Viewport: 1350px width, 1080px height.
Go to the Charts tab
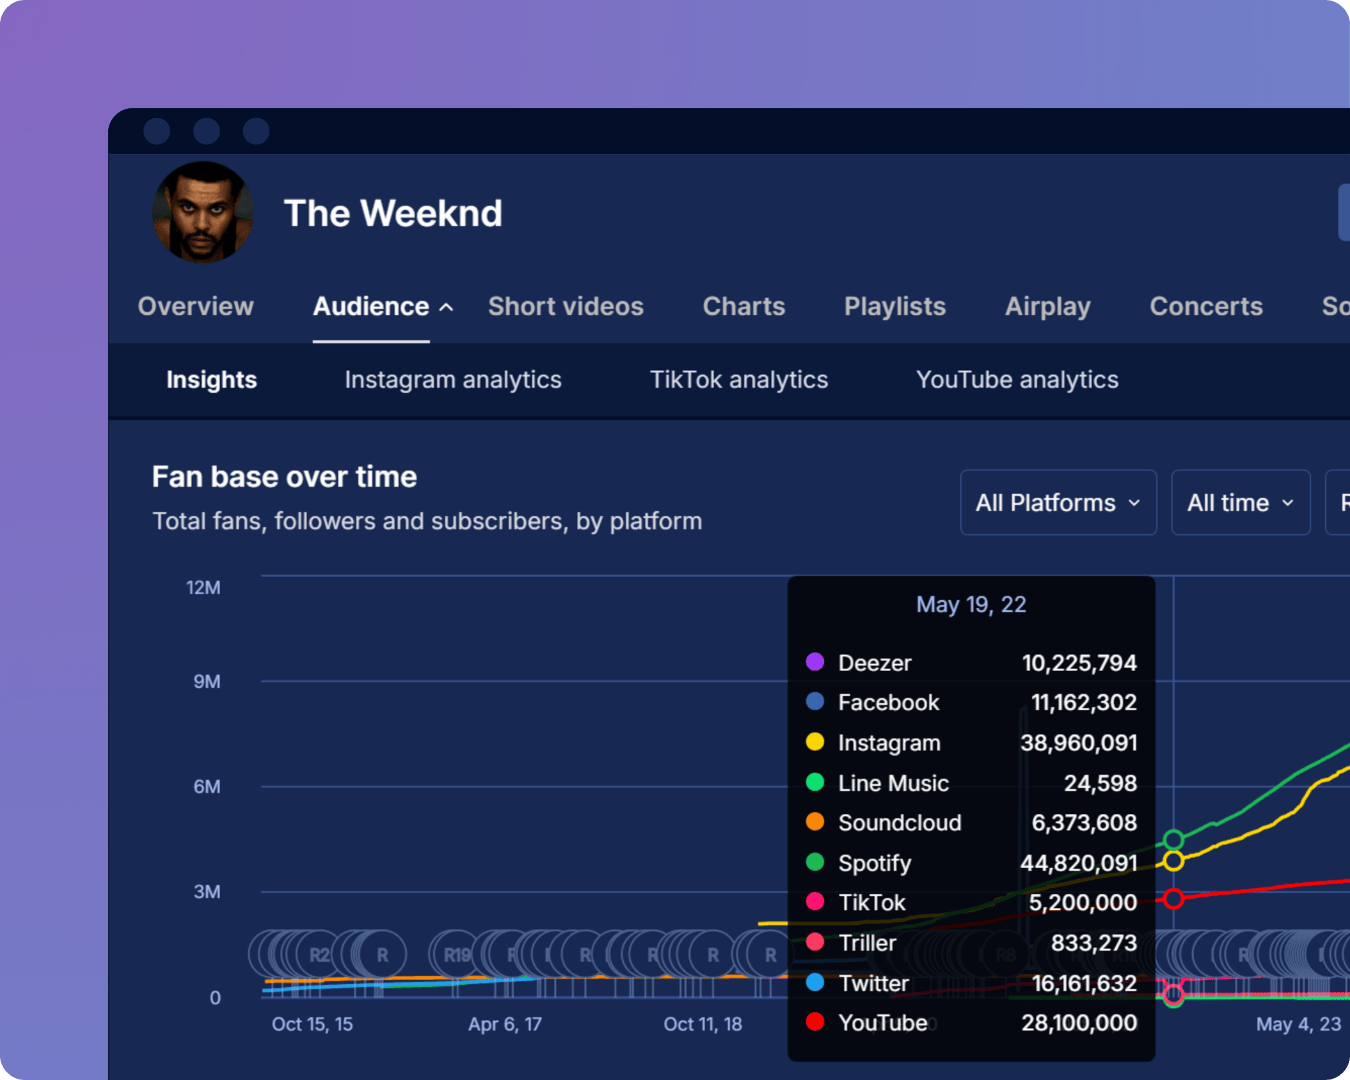[743, 306]
